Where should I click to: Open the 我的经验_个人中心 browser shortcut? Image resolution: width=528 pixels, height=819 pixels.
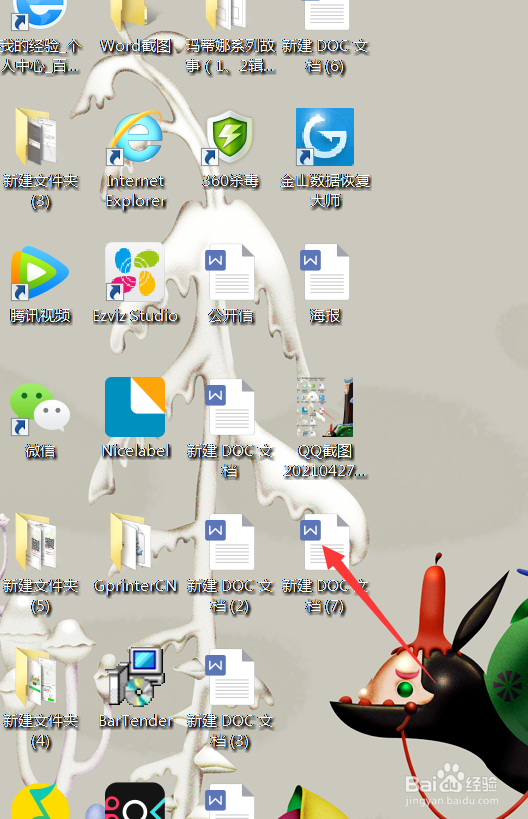coord(39,14)
